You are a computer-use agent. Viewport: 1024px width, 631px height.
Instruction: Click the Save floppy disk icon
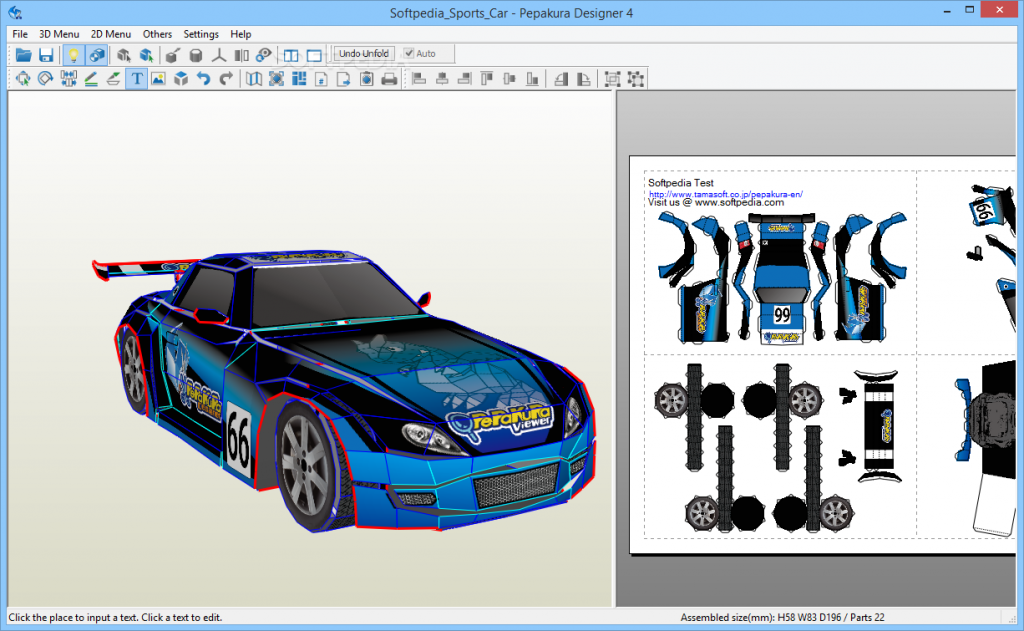click(x=45, y=55)
